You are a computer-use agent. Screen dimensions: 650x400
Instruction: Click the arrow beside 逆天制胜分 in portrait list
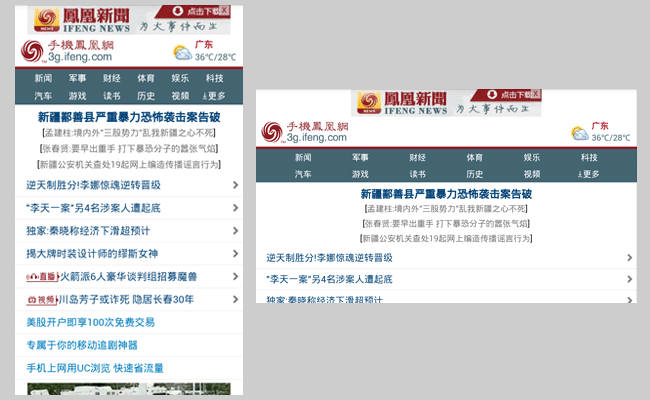235,185
